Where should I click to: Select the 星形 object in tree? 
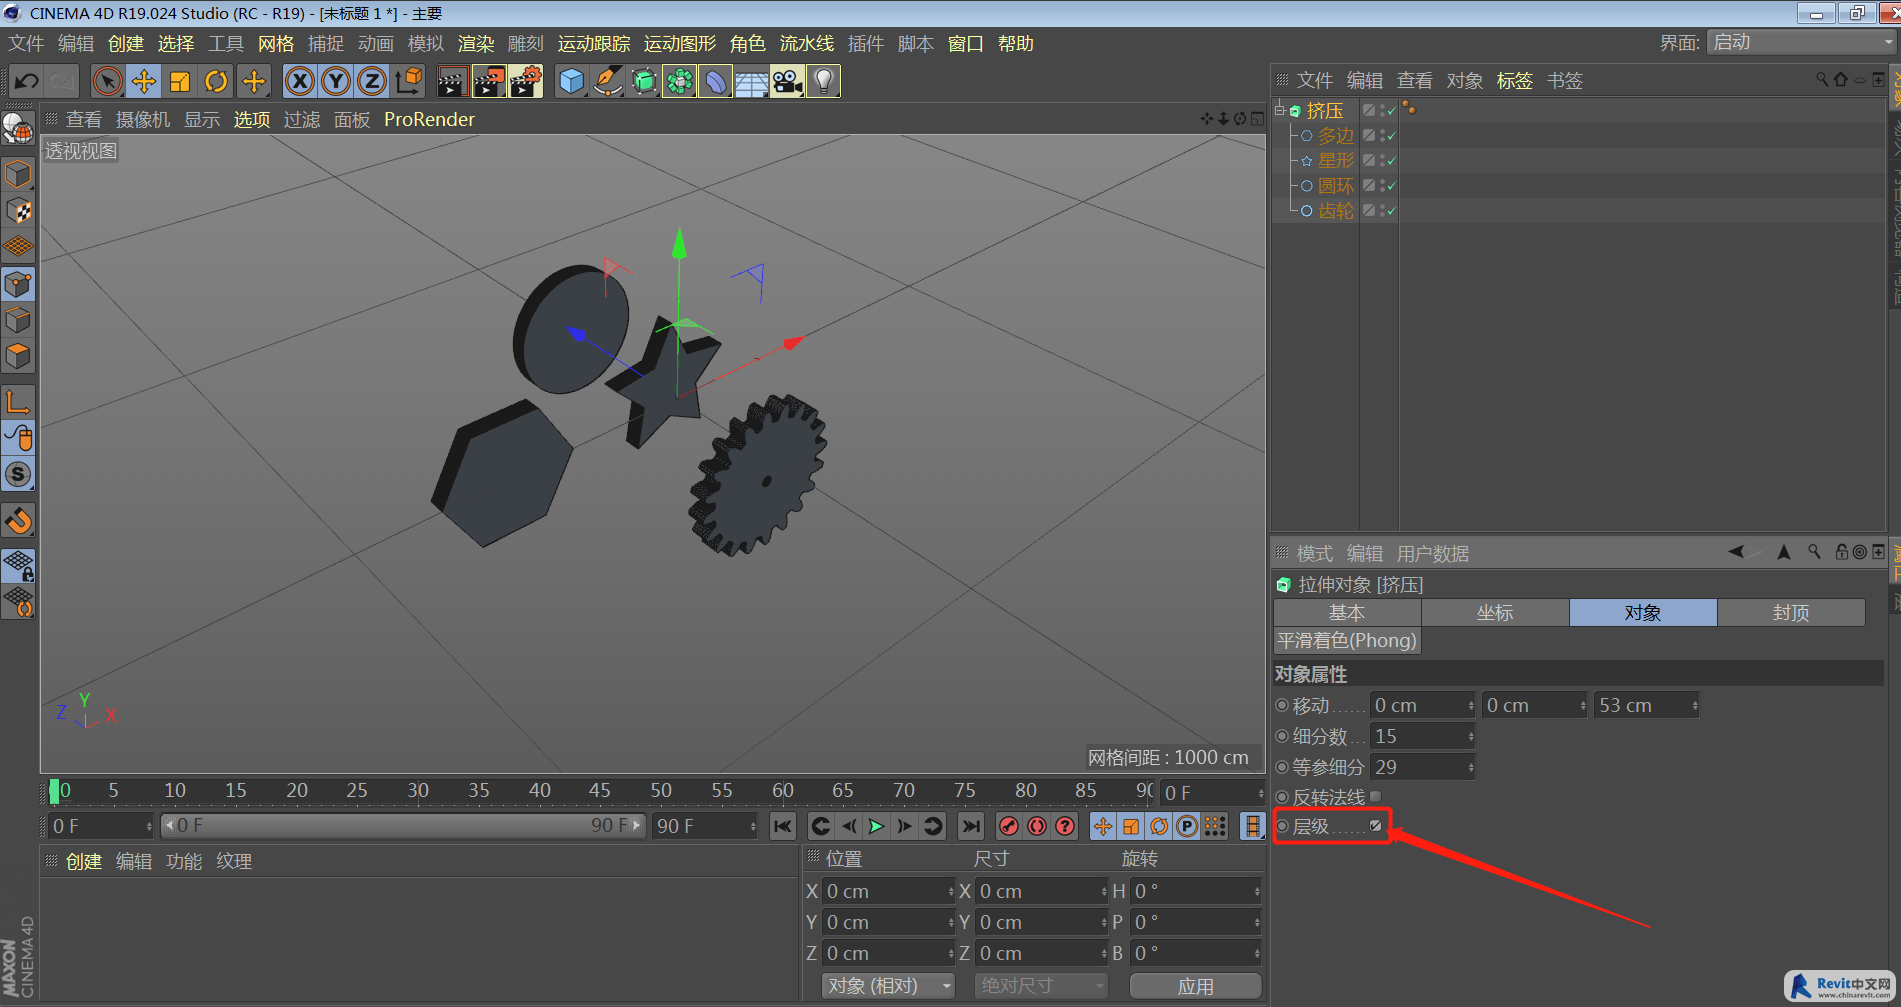coord(1335,160)
